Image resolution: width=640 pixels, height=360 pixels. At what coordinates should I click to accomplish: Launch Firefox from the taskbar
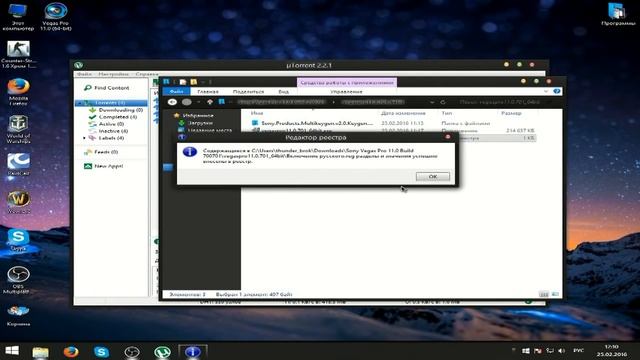tap(71, 352)
